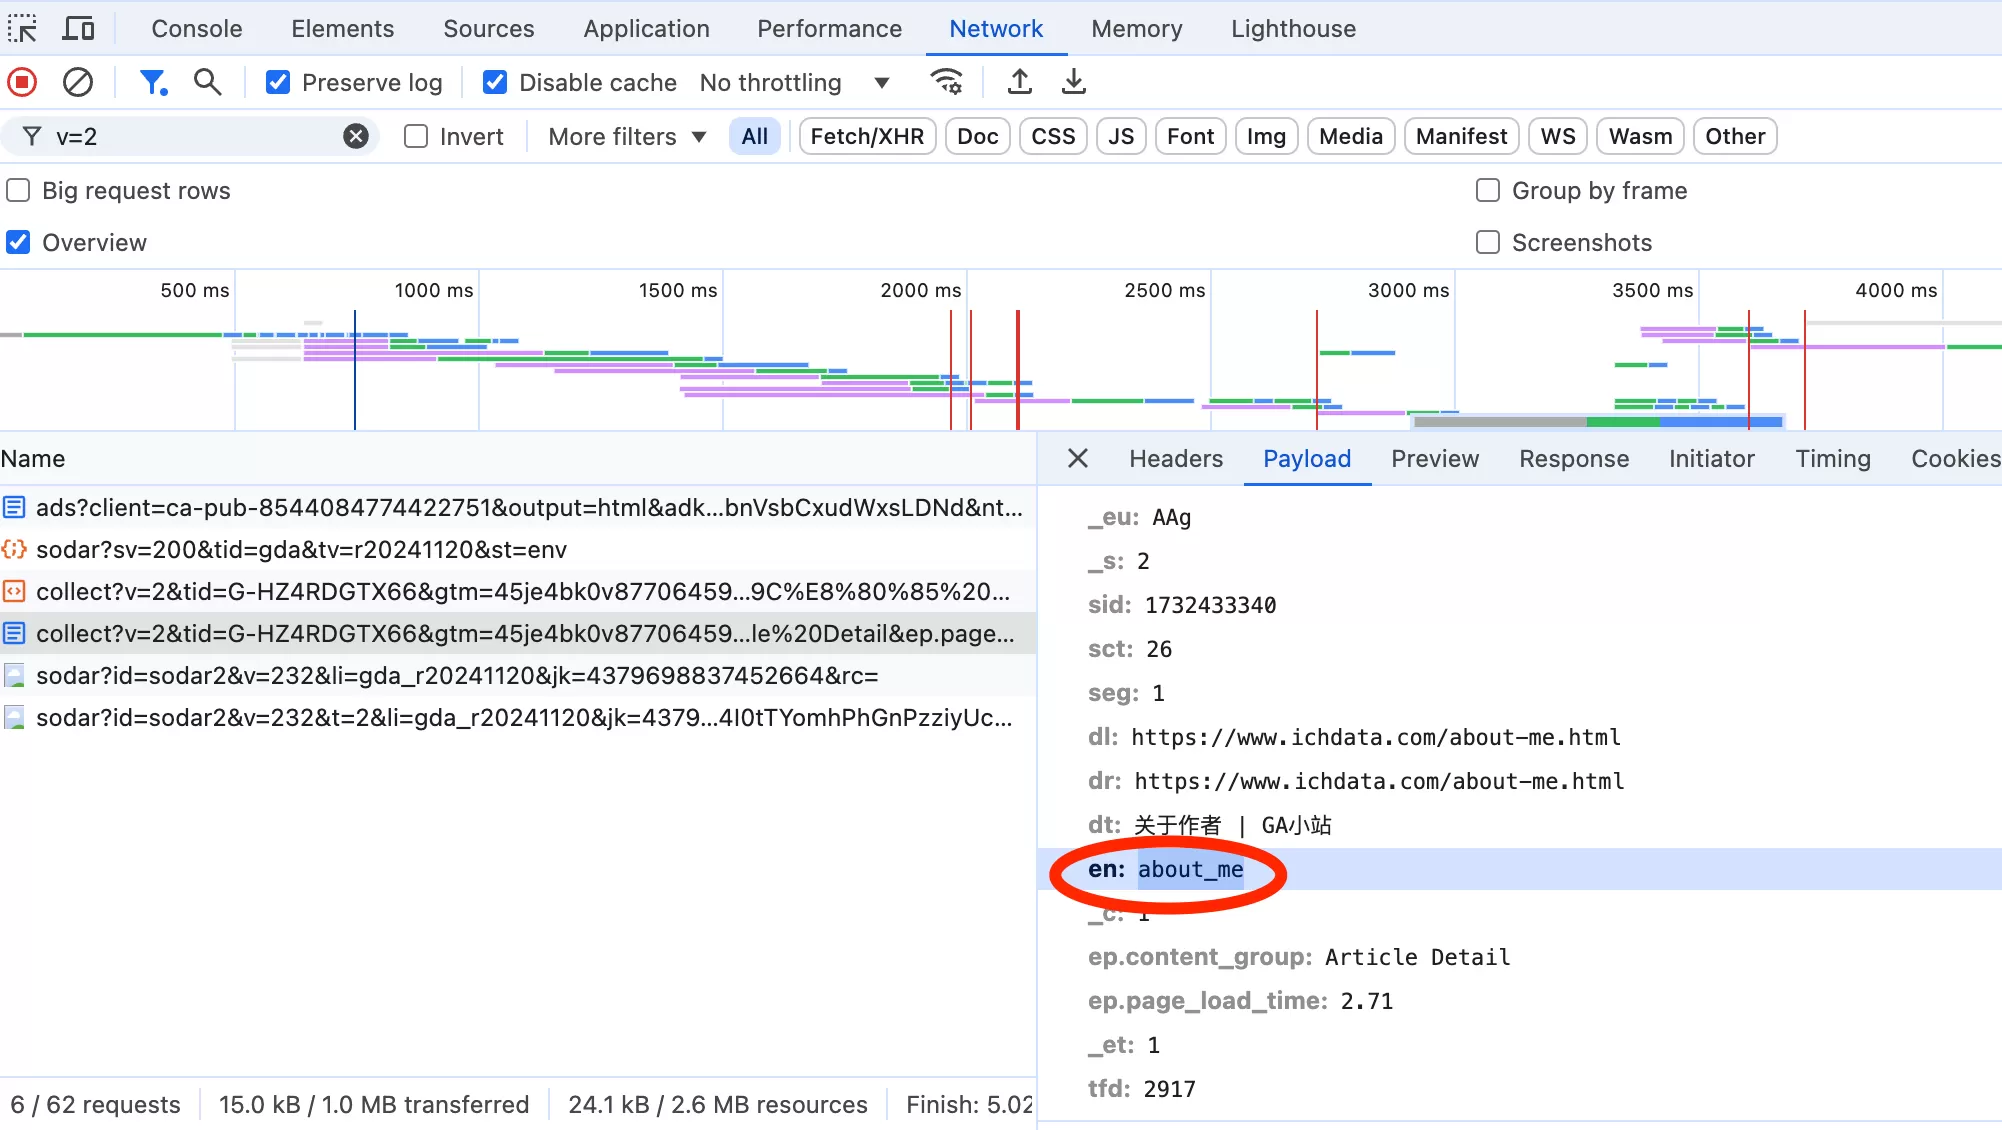Open the Performance tab
Image resolution: width=2002 pixels, height=1130 pixels.
830,29
